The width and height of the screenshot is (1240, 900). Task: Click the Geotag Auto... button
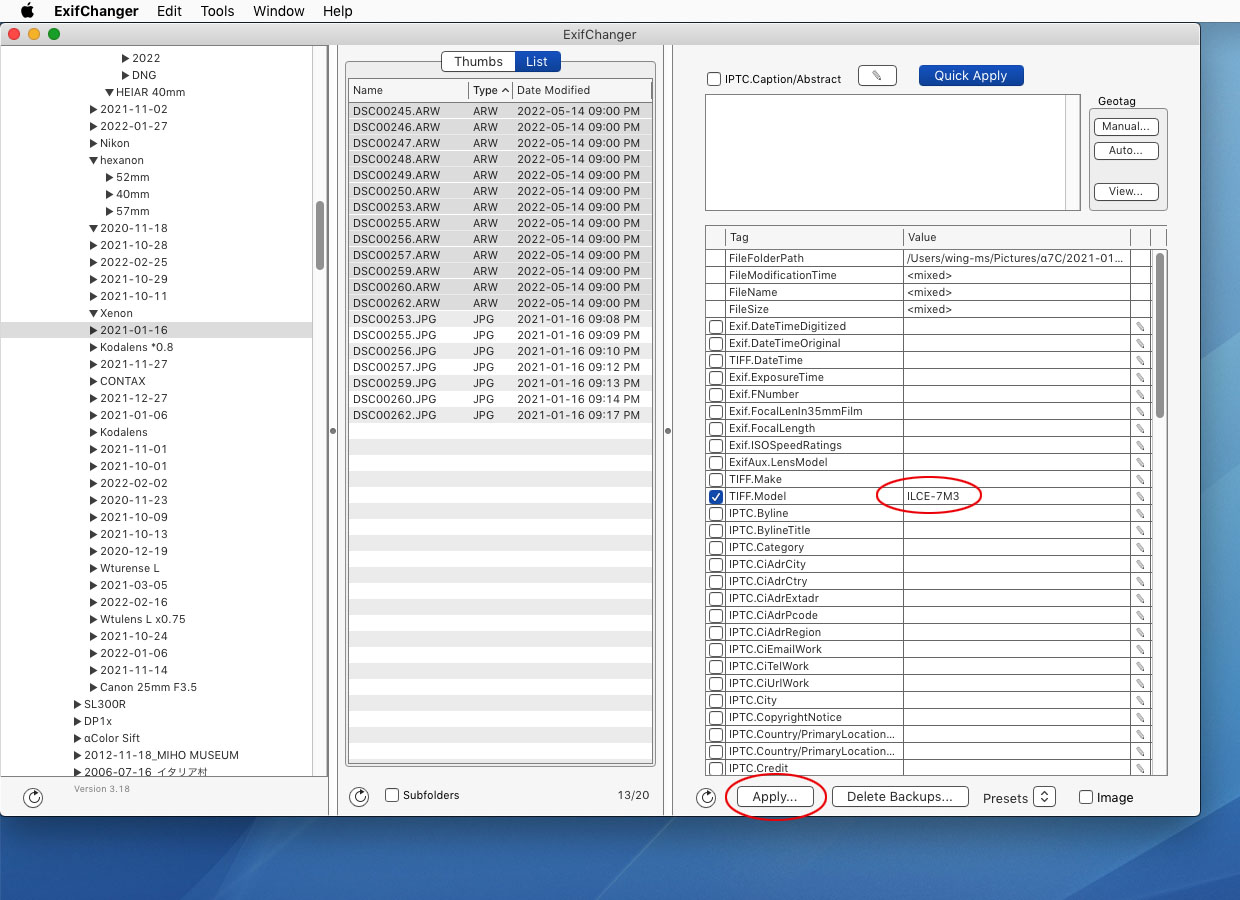(1126, 151)
